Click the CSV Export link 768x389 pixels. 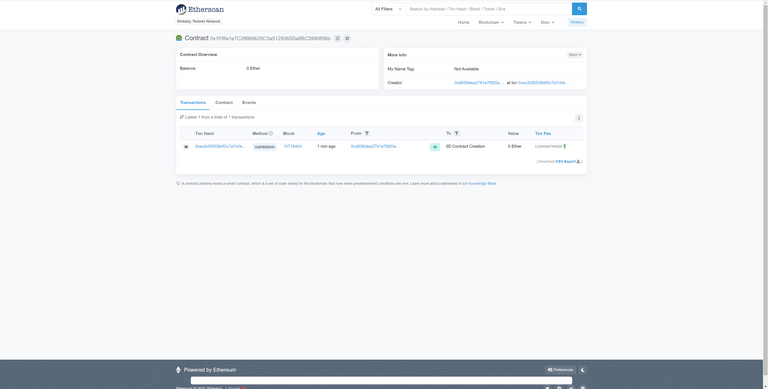(x=566, y=162)
